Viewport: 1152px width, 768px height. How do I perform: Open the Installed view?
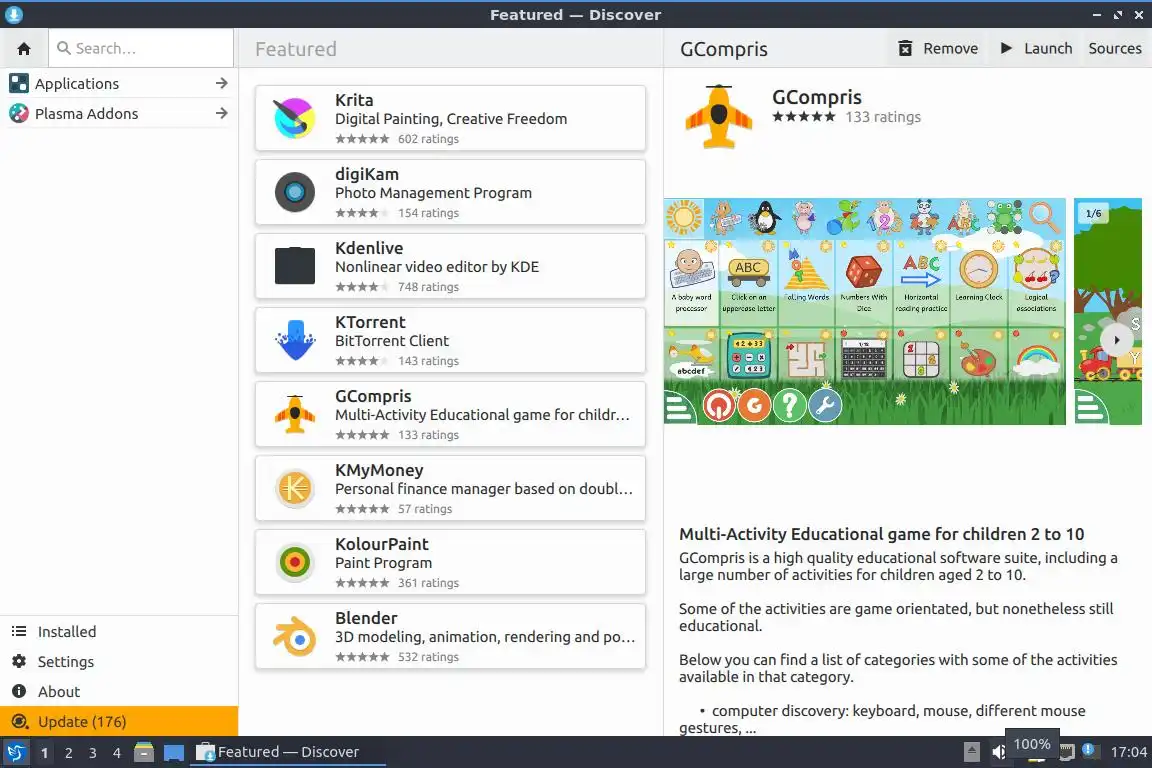point(118,632)
